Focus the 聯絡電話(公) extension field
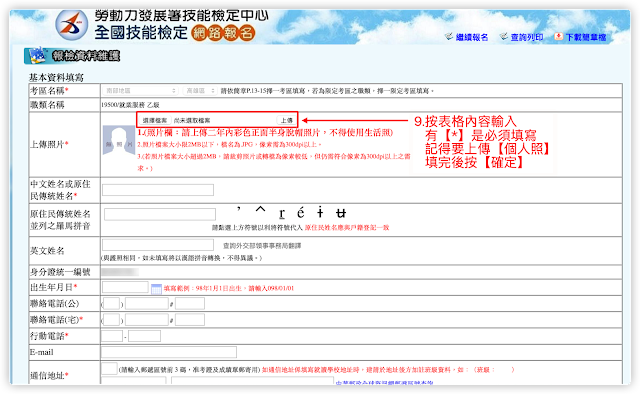Screen dimensions: 640x394 click(190, 303)
